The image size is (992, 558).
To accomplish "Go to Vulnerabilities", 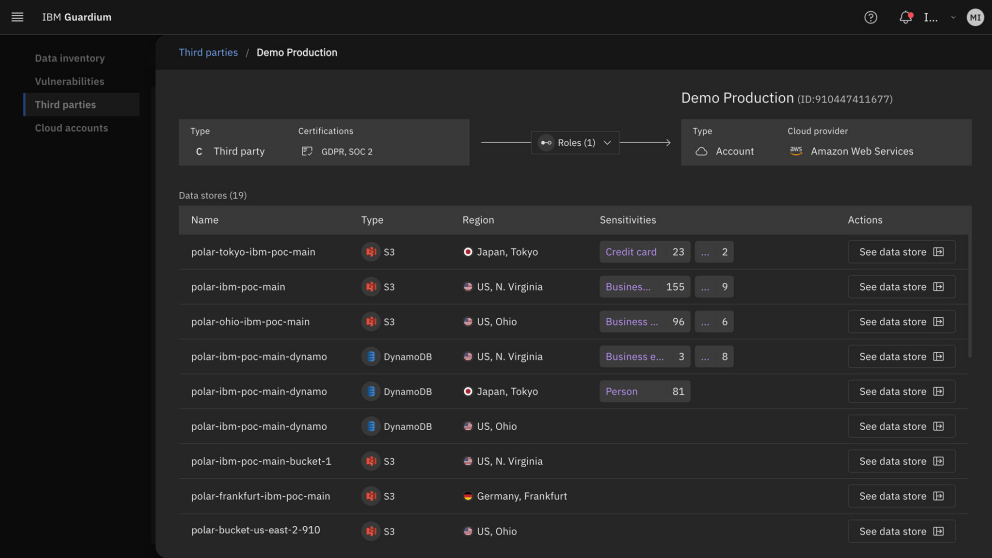I will 70,82.
